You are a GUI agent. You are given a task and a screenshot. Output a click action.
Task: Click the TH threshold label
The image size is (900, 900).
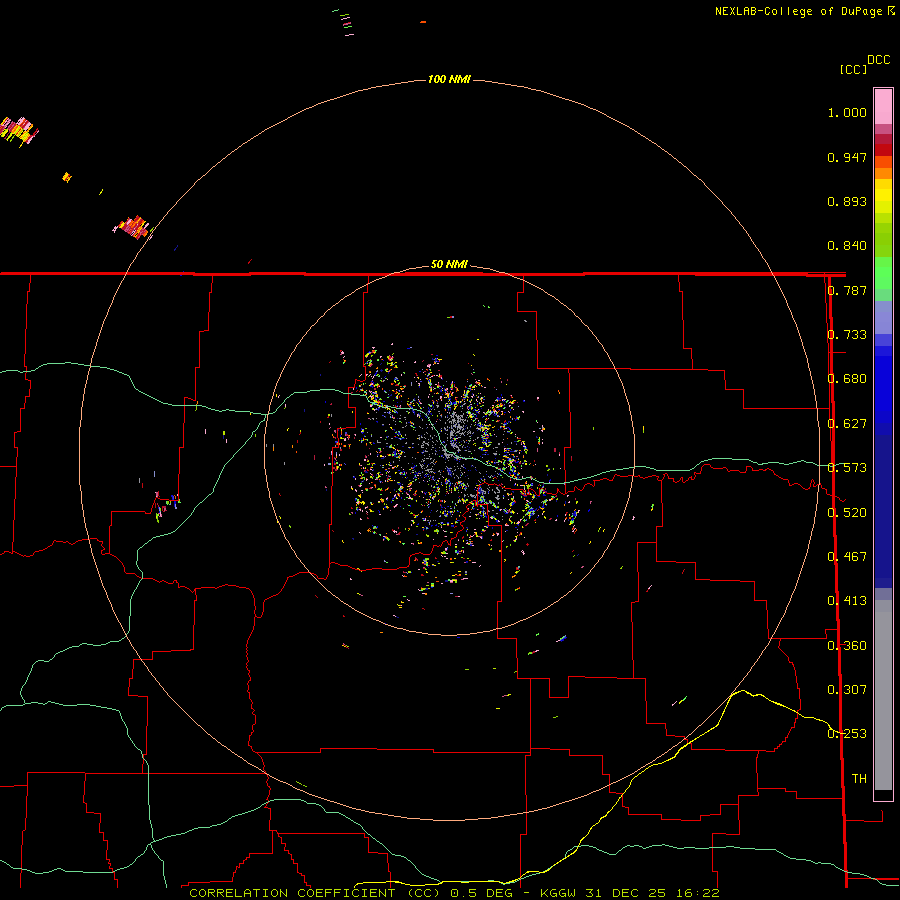point(859,779)
